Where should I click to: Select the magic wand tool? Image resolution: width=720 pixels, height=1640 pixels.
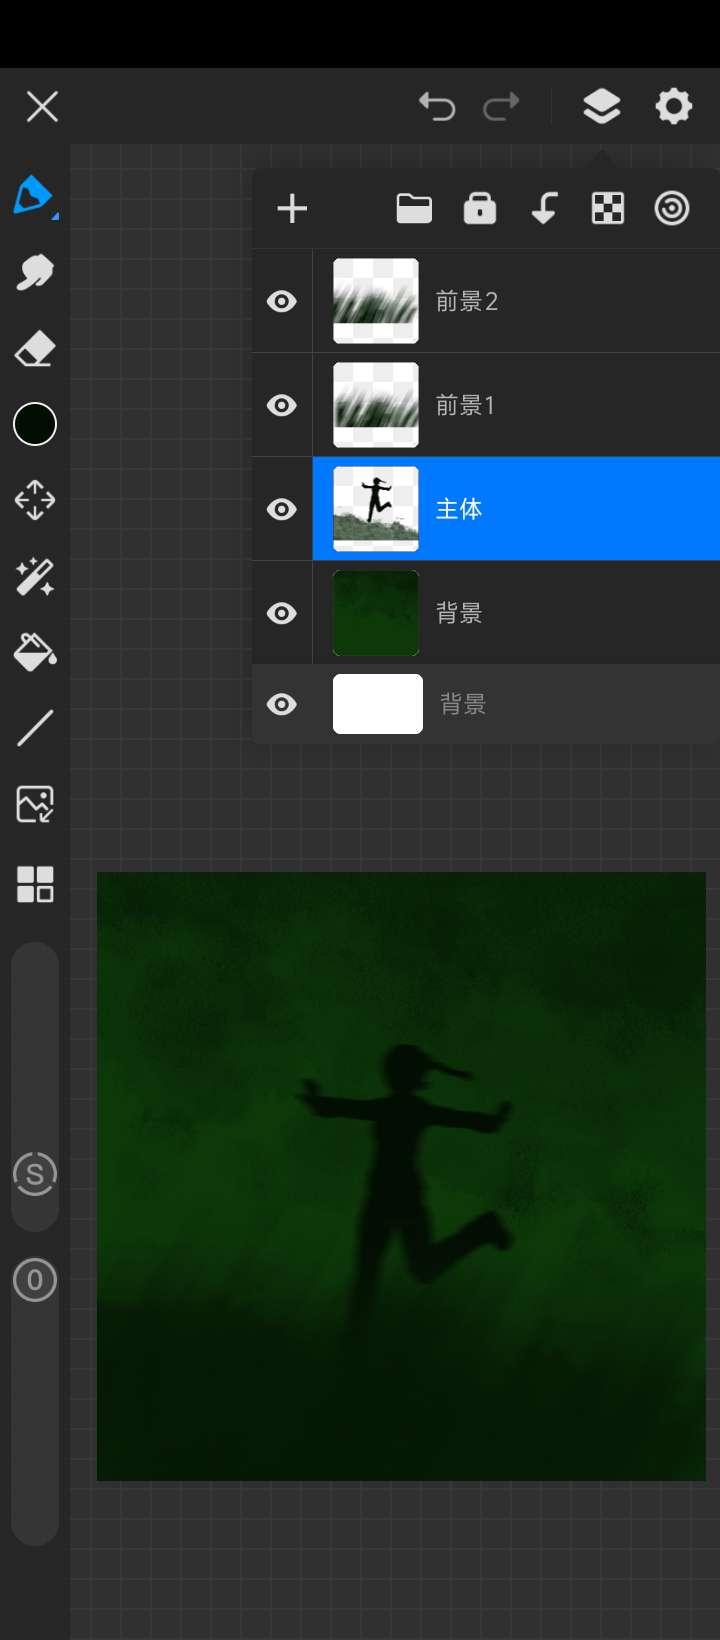pos(34,577)
